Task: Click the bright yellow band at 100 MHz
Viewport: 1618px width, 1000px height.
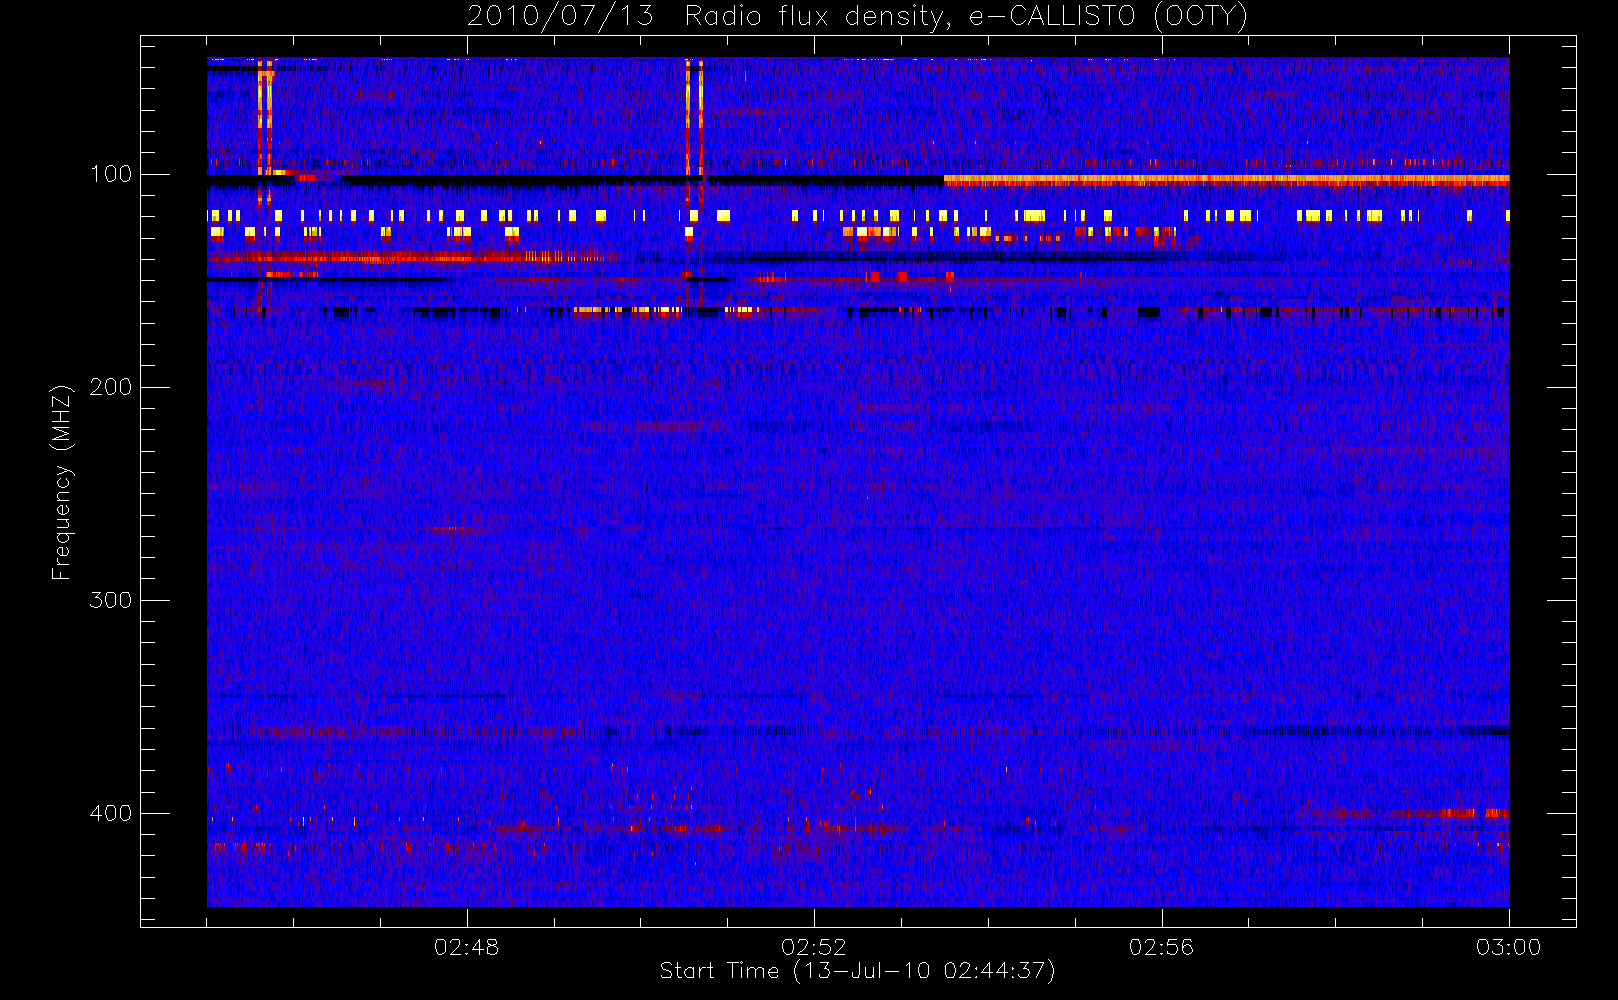Action: click(1226, 181)
